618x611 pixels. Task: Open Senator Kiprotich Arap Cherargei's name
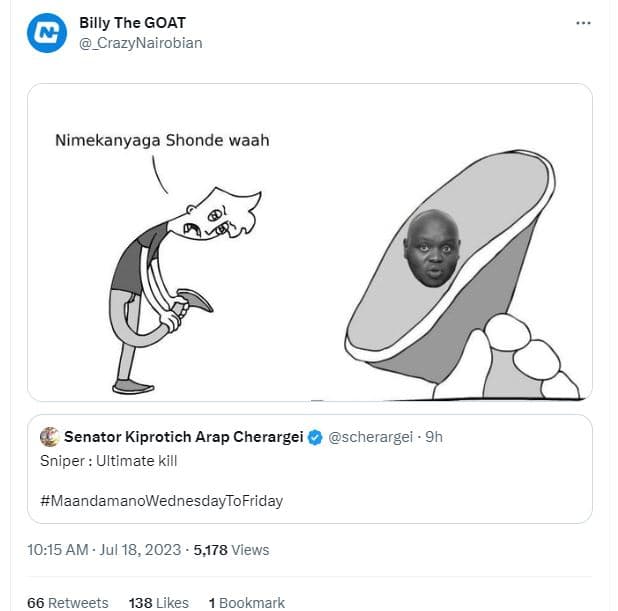coord(183,437)
